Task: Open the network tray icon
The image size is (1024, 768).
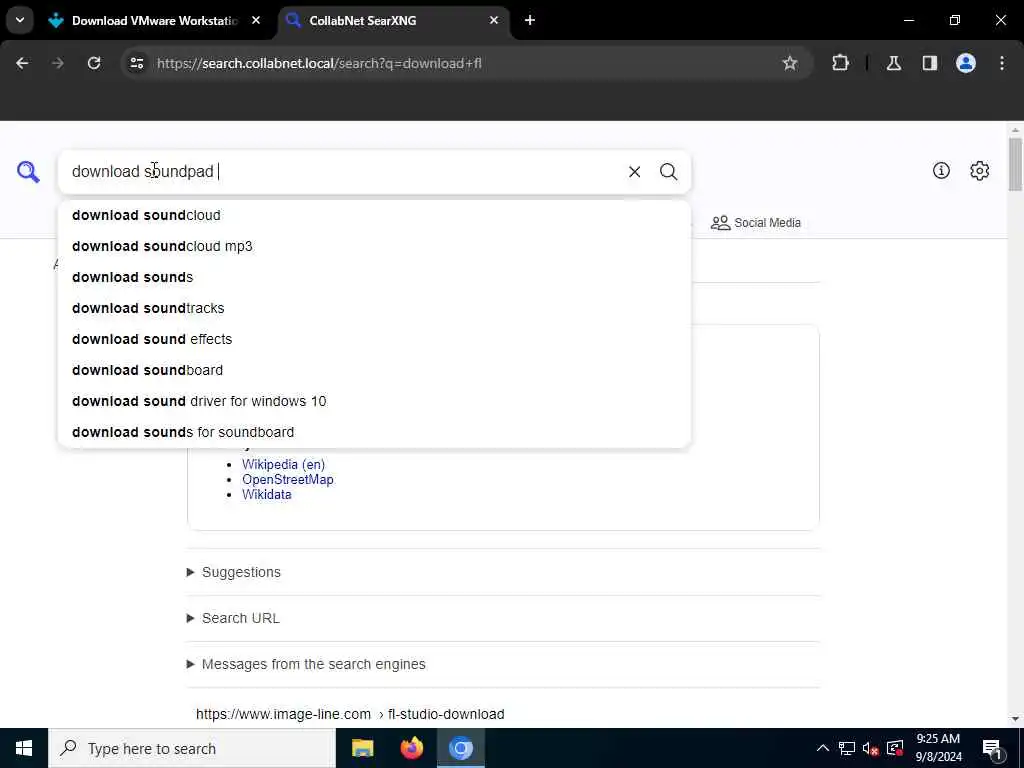Action: pyautogui.click(x=847, y=748)
